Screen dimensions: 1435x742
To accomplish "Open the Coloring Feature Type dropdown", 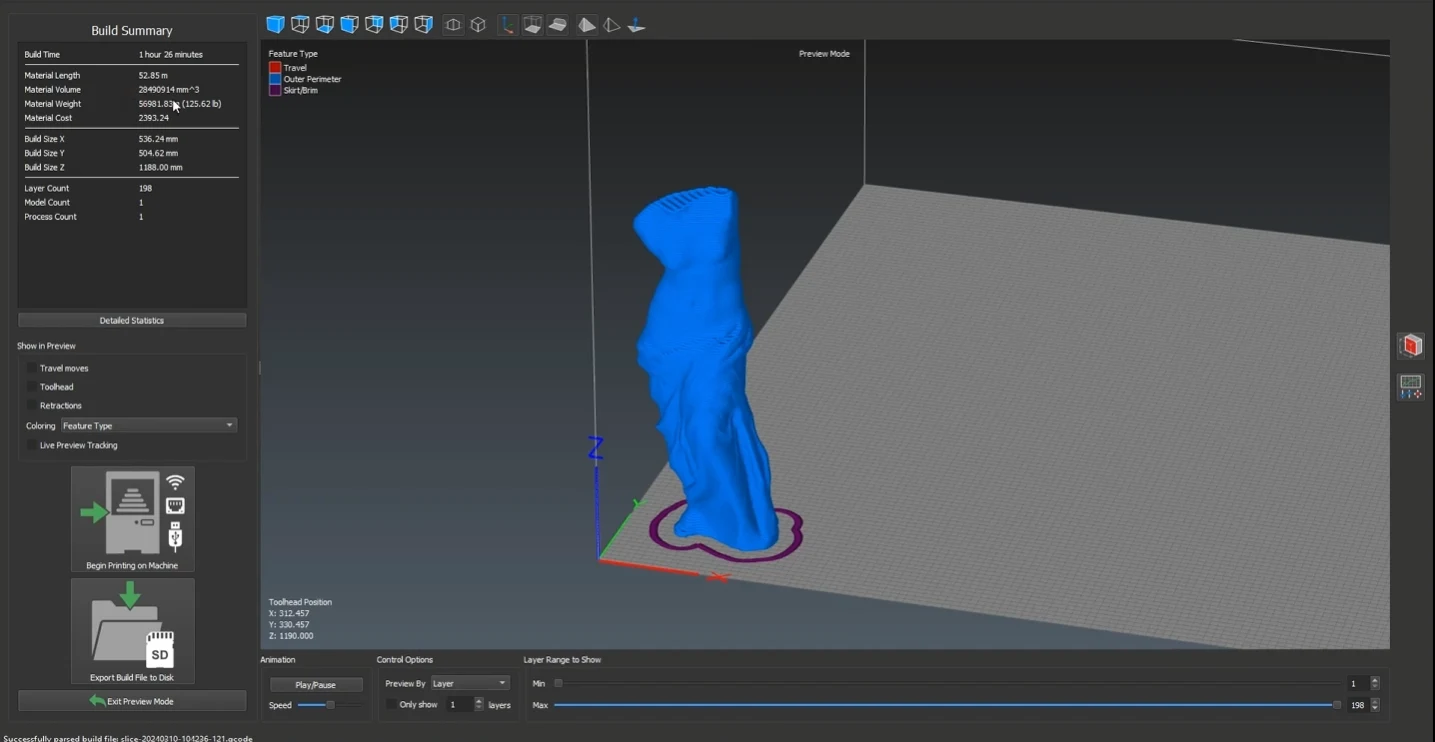I will (148, 426).
